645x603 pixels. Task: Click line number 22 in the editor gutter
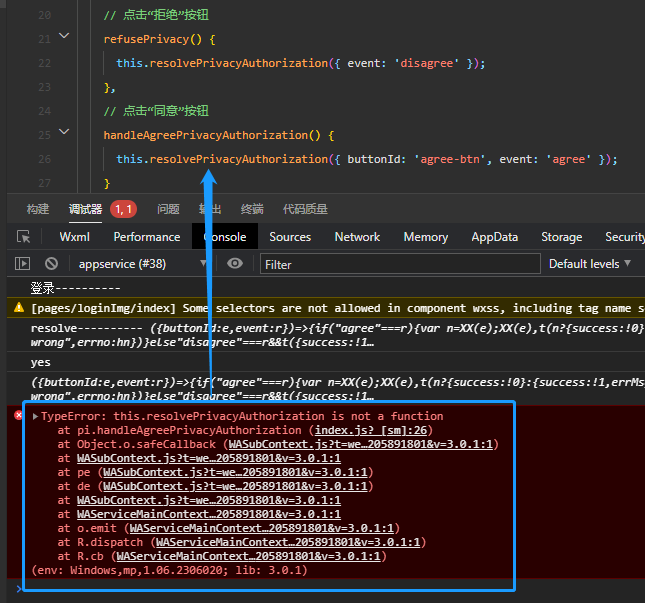point(44,63)
